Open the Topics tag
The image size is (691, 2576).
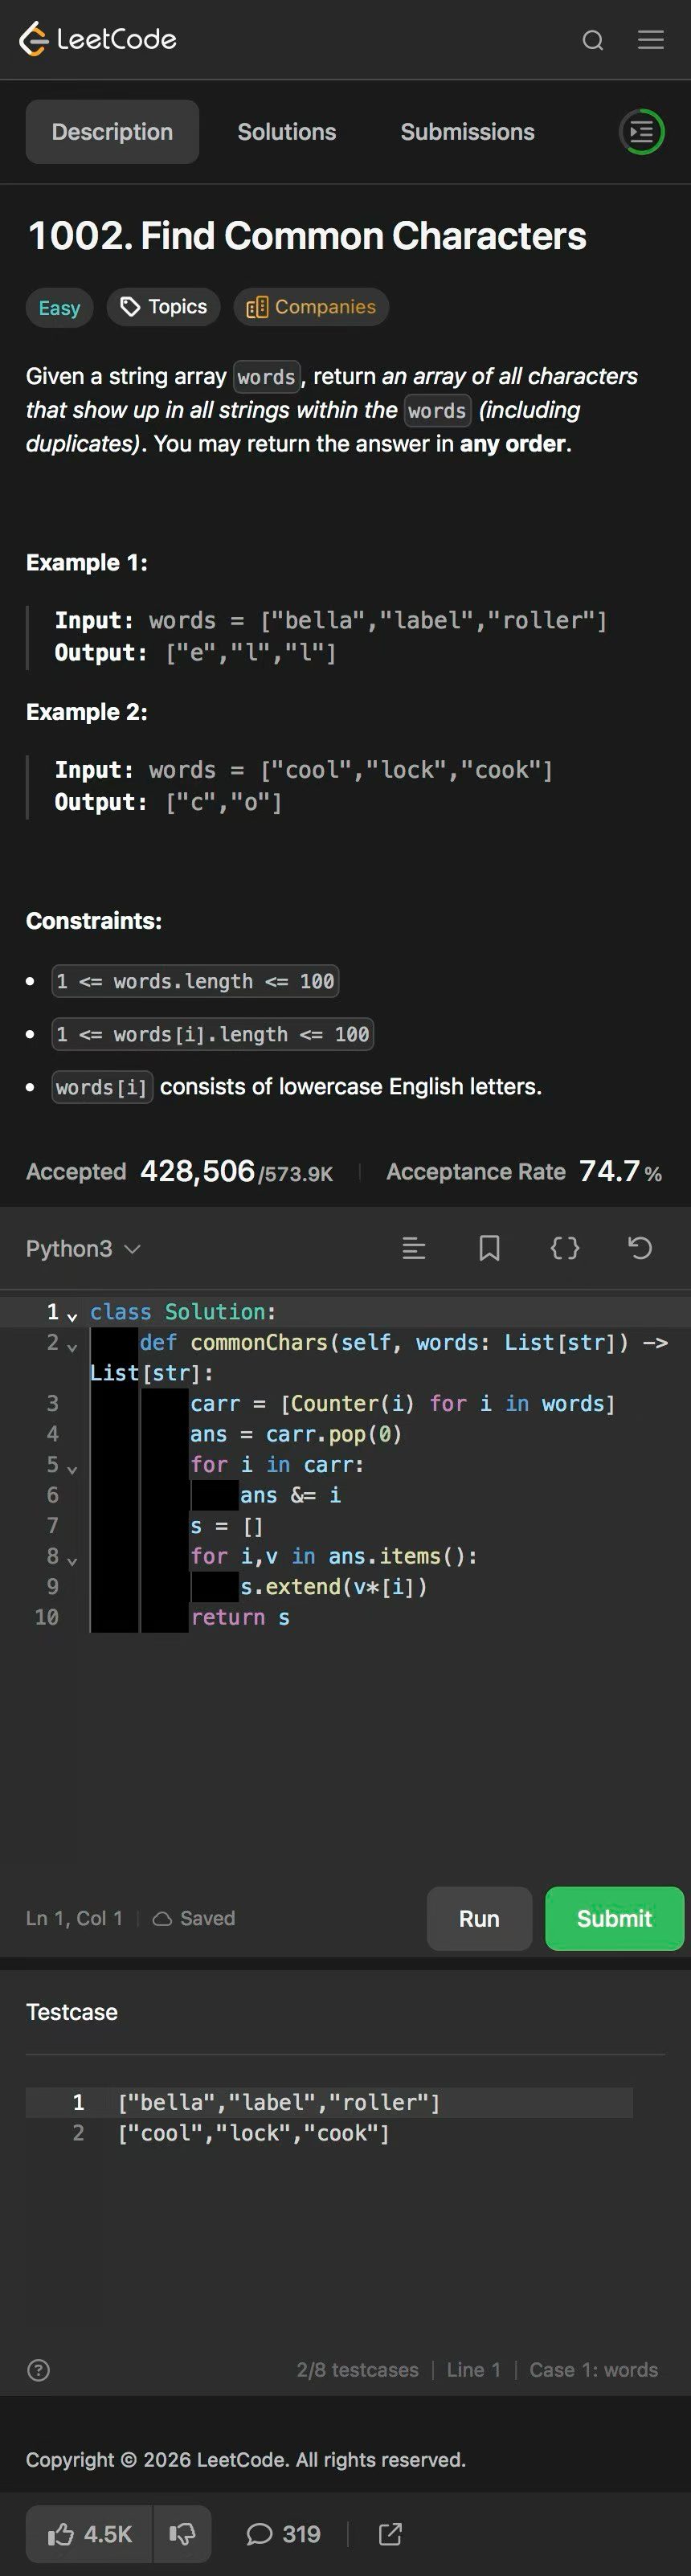164,307
